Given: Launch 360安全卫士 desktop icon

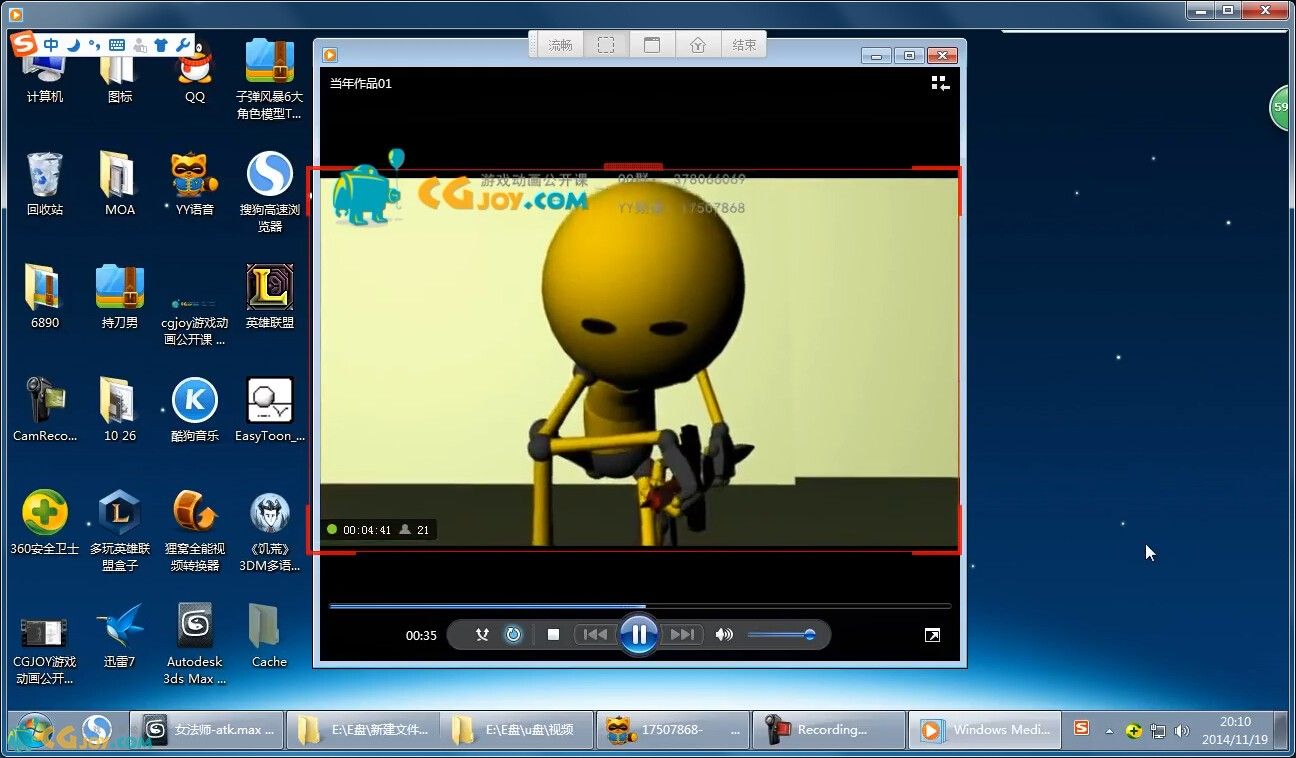Looking at the screenshot, I should [45, 523].
